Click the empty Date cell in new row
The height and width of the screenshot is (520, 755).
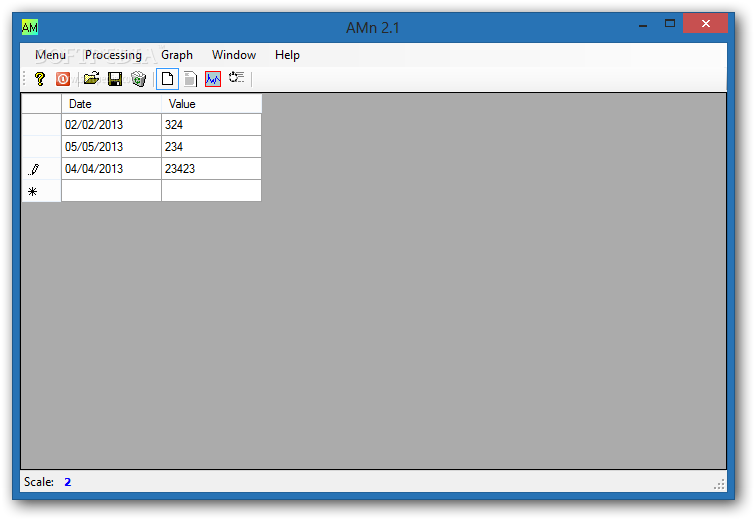coord(111,191)
